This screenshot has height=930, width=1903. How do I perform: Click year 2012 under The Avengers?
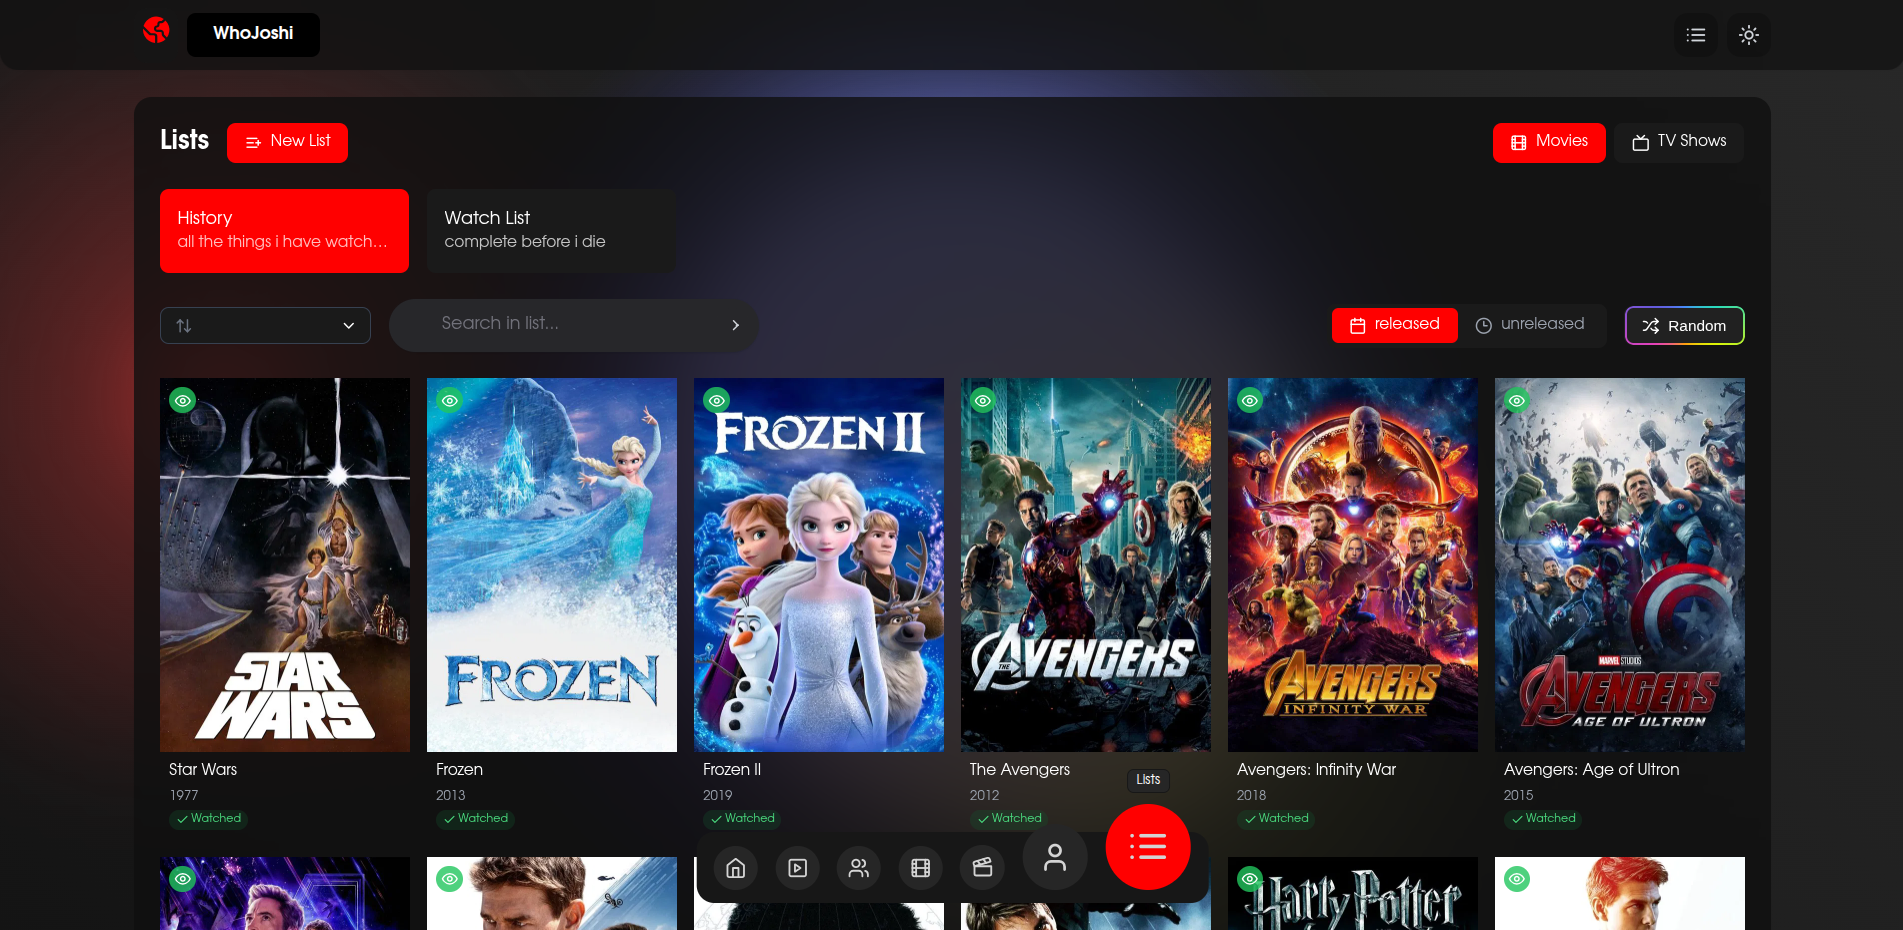tap(984, 795)
